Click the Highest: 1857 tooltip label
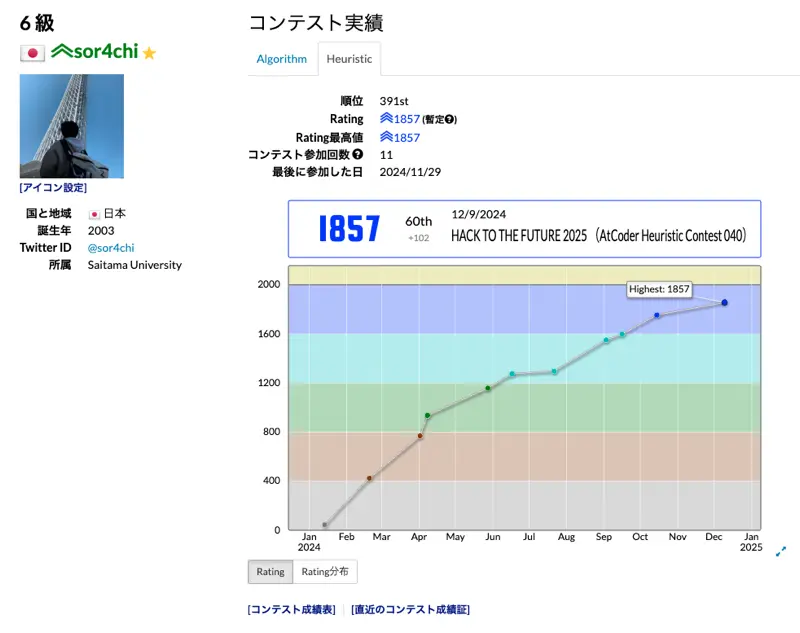Screen dimensions: 800x633 [659, 289]
